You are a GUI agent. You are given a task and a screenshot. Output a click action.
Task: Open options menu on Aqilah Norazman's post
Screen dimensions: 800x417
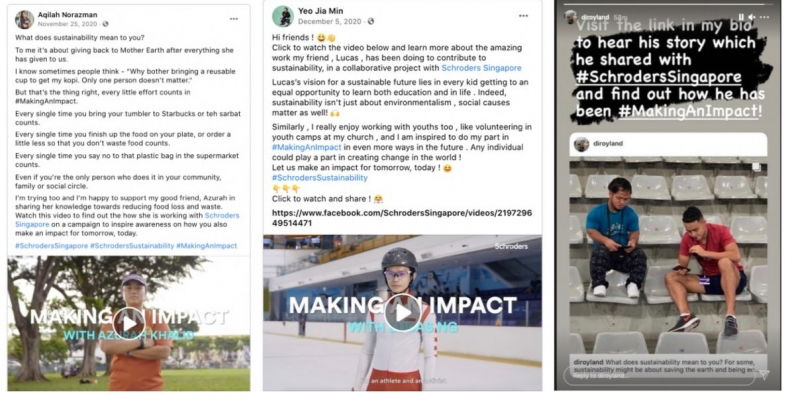click(234, 19)
